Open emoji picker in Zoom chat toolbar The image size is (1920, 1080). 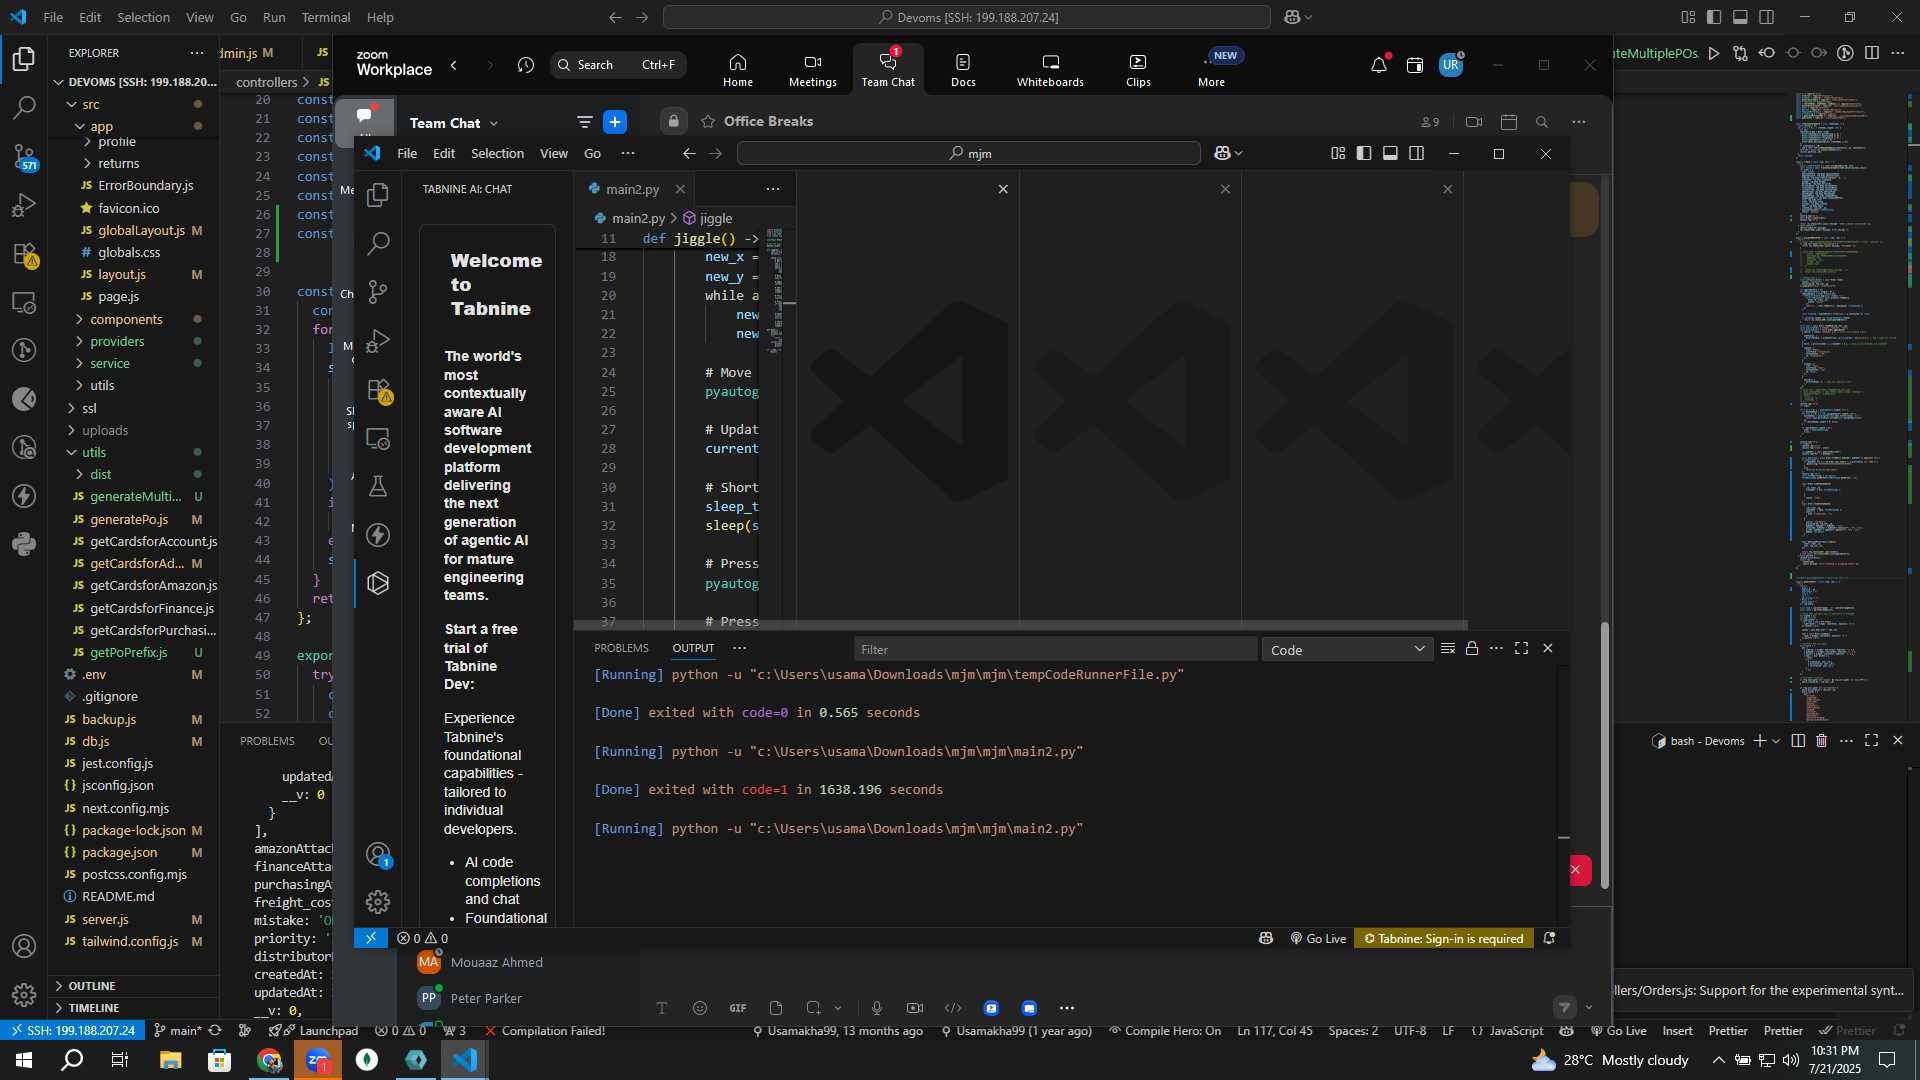point(700,1008)
